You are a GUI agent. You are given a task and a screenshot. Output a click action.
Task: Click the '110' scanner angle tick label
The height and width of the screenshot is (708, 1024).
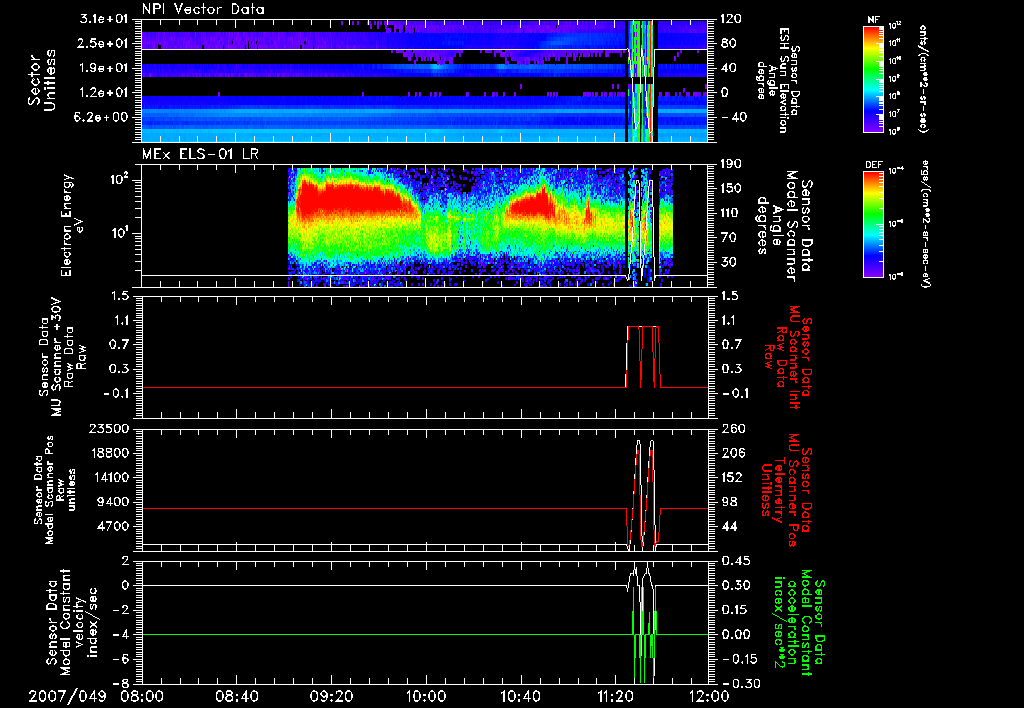(731, 213)
